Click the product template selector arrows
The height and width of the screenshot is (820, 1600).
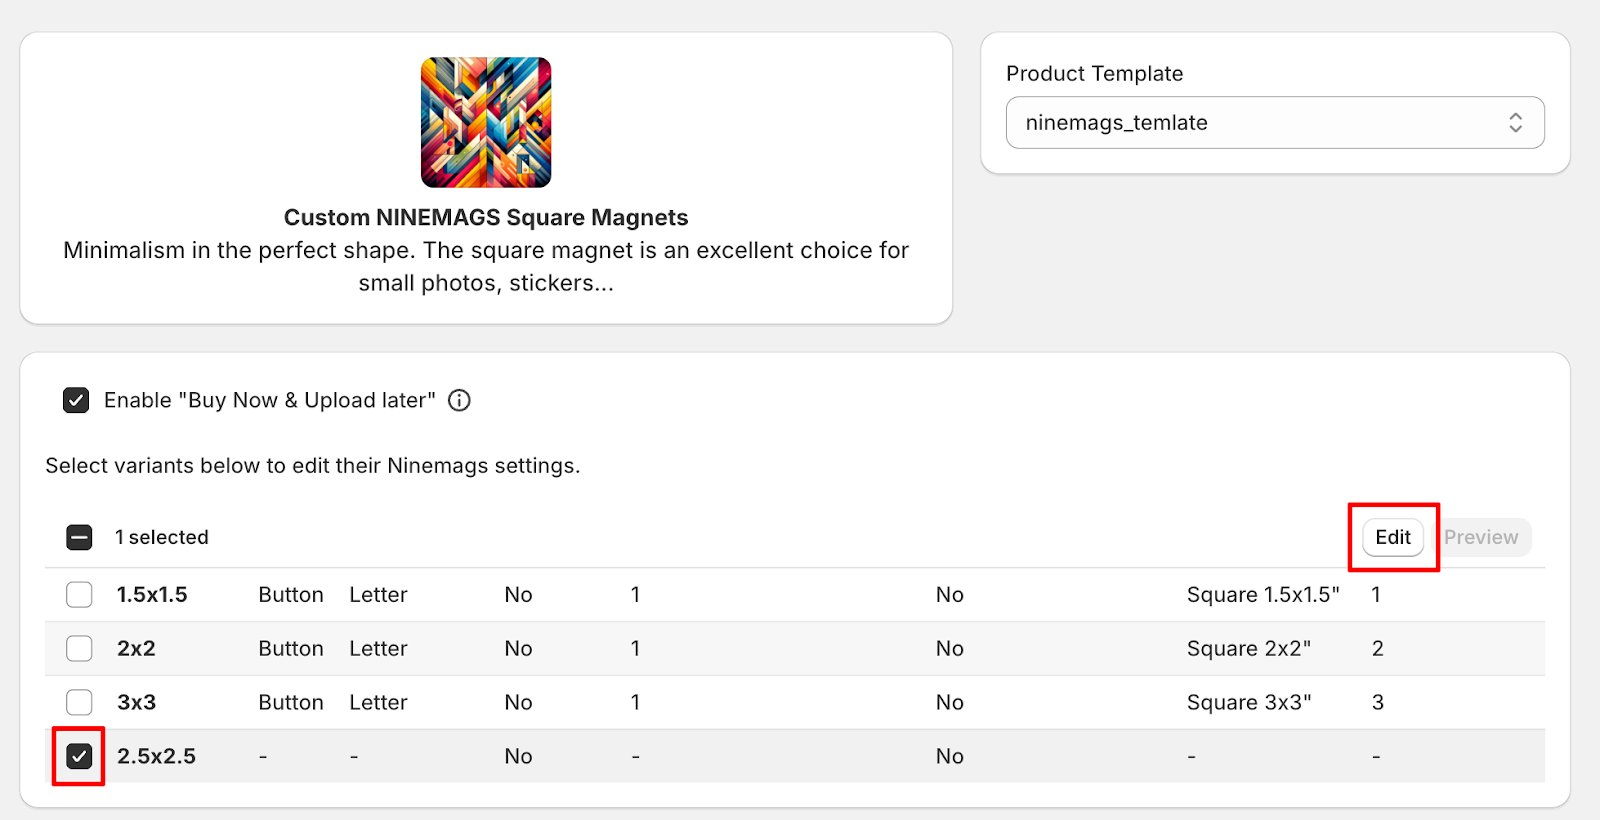tap(1515, 123)
